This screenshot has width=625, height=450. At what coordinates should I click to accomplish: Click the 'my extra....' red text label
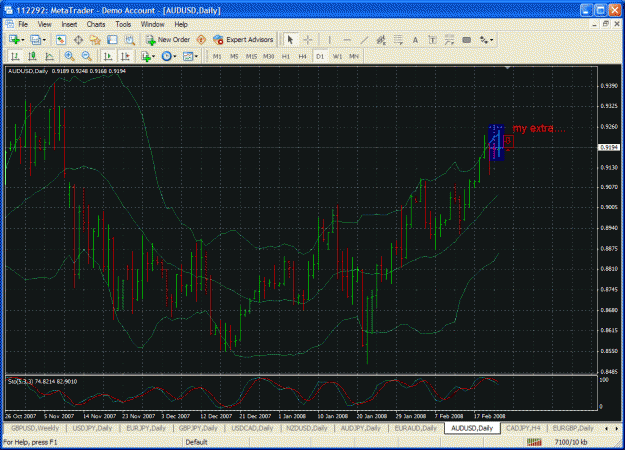click(539, 128)
